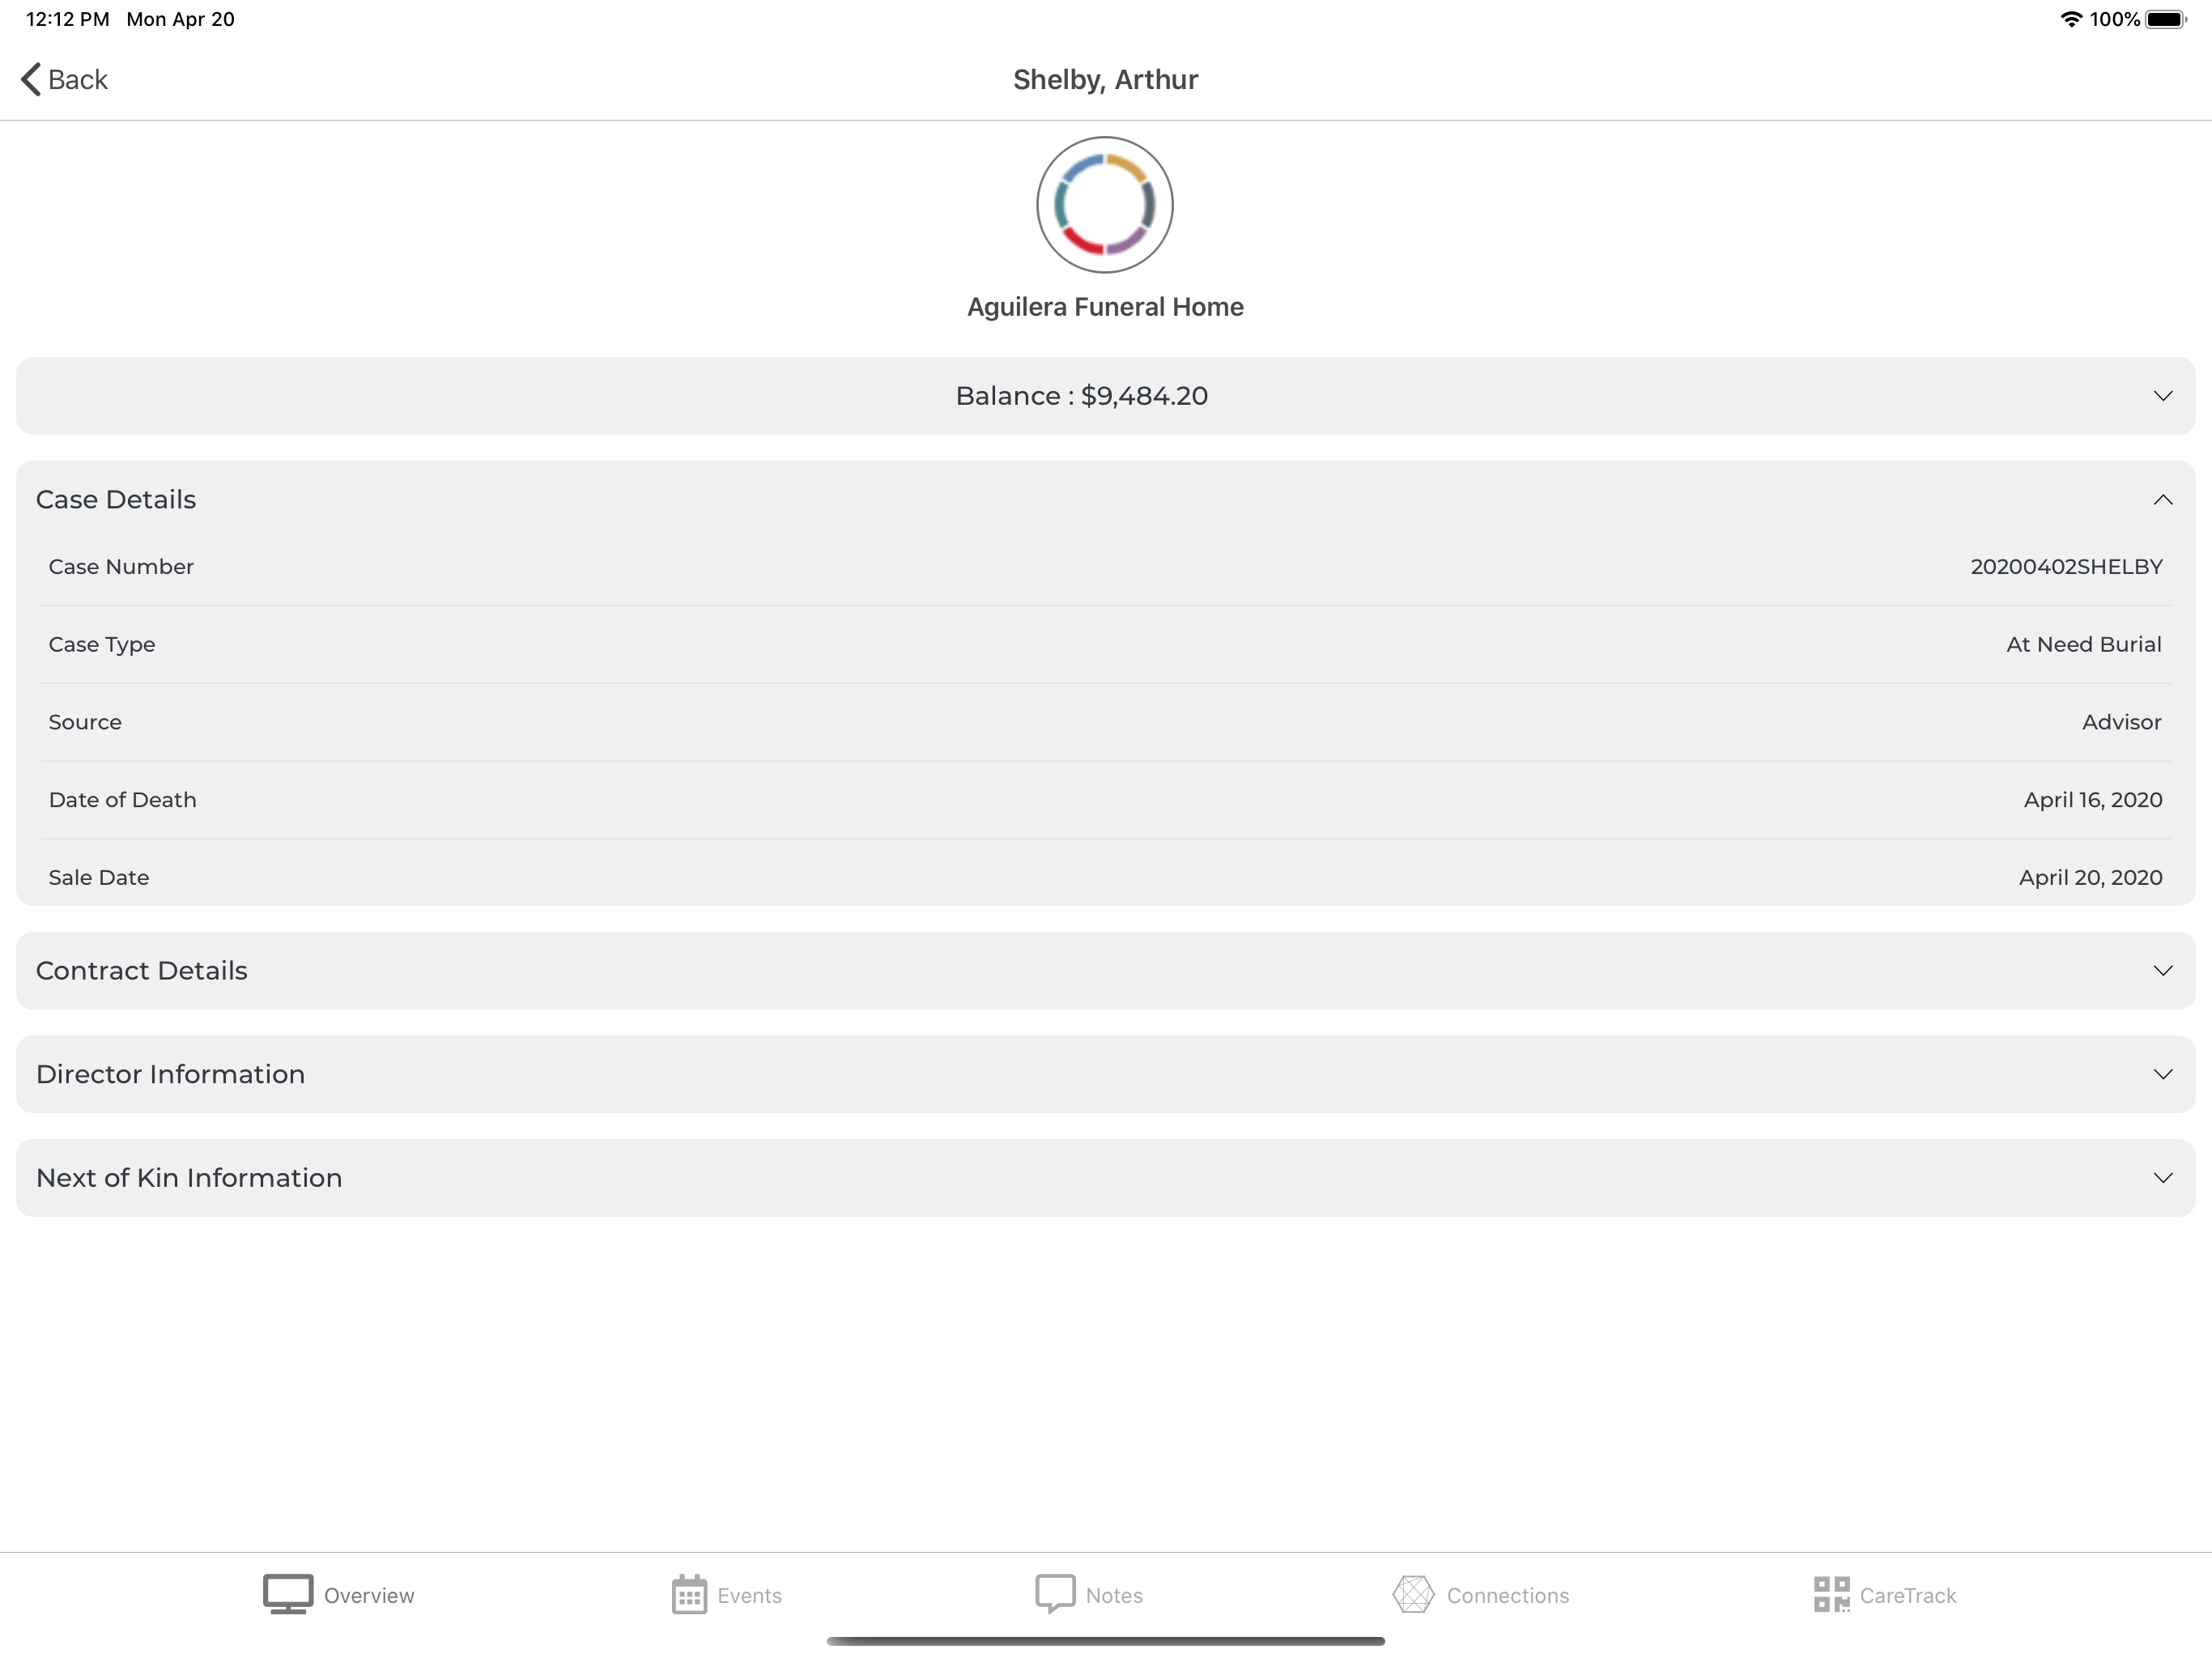Open the Connections network icon

(x=1413, y=1594)
